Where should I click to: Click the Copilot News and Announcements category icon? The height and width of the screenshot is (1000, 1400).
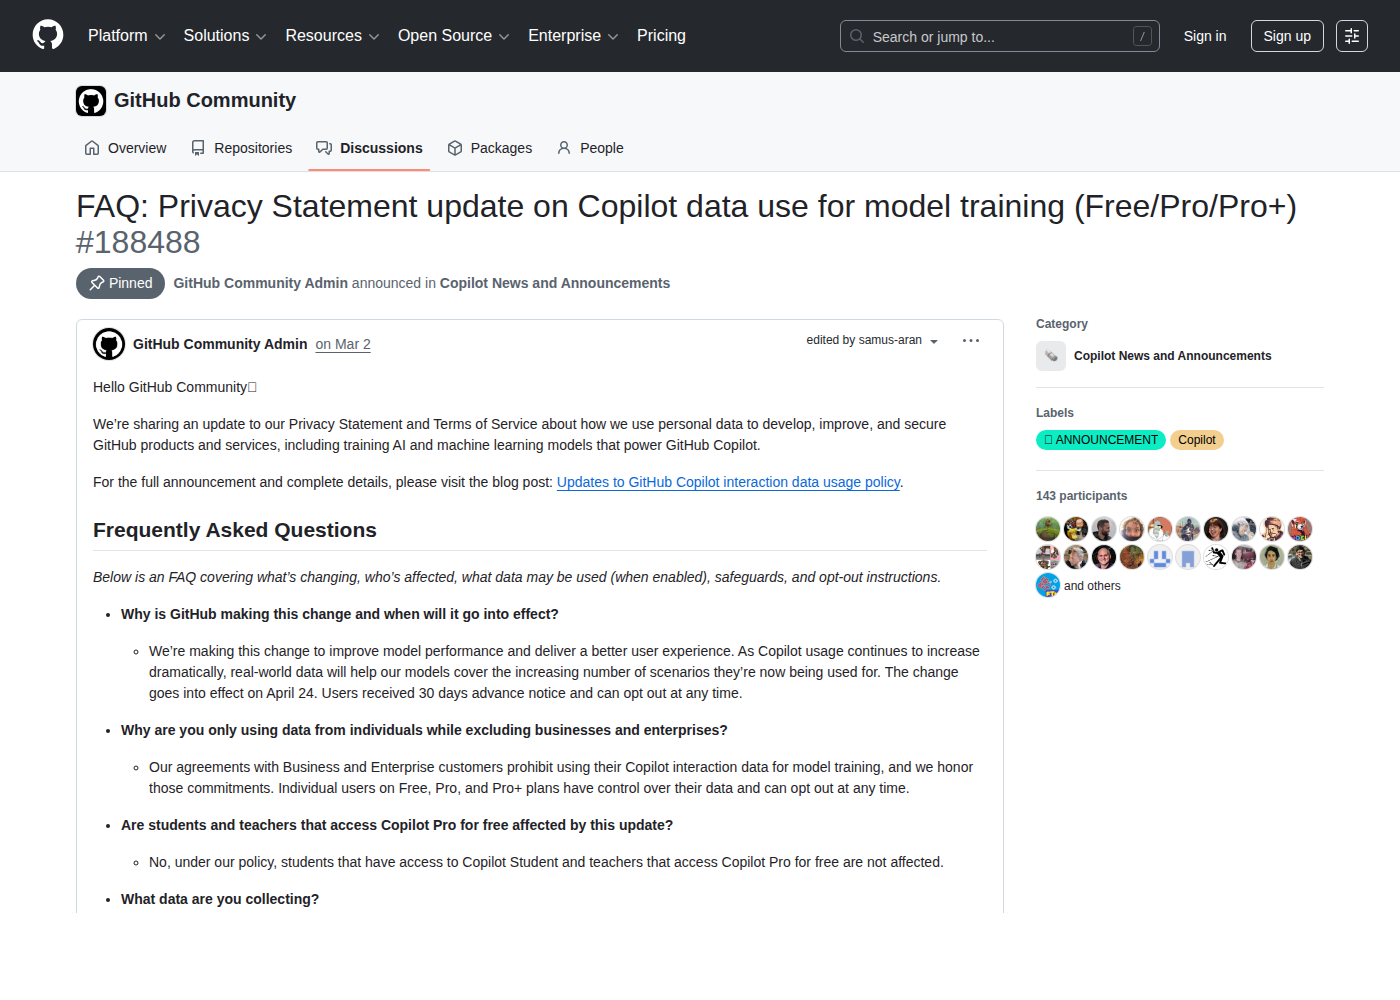click(x=1051, y=355)
